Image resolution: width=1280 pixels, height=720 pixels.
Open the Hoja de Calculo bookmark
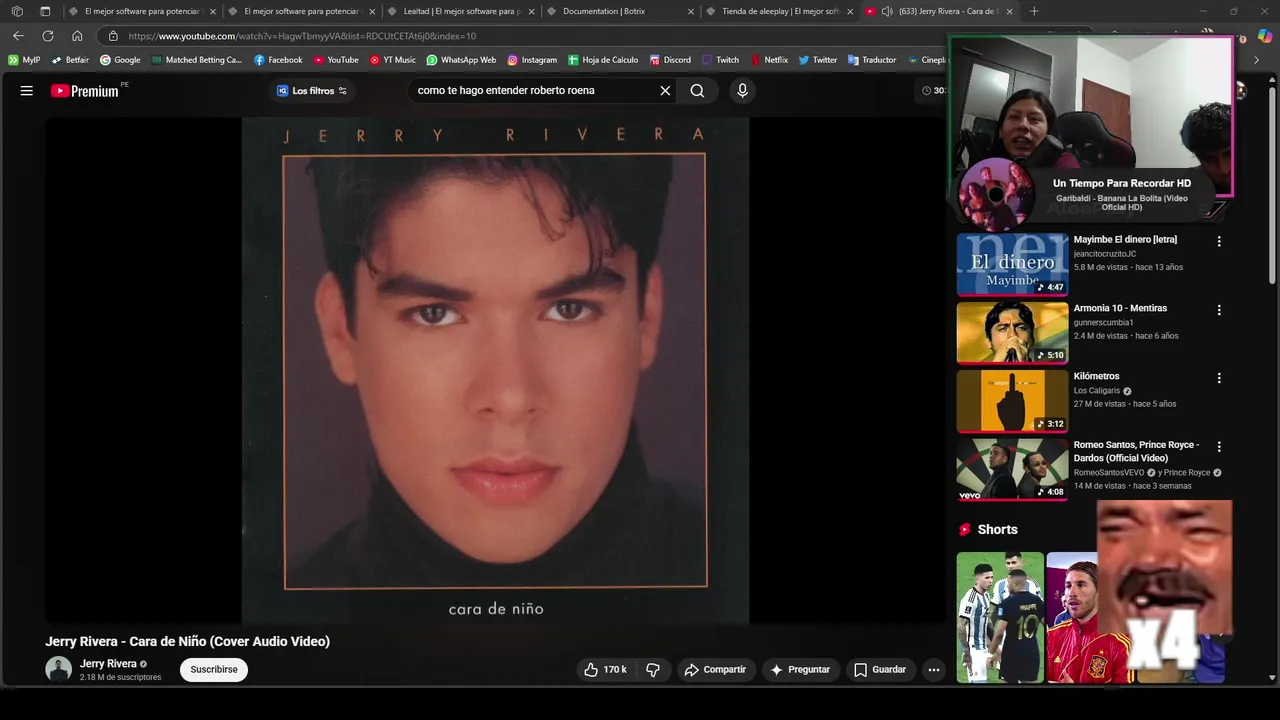pos(603,60)
